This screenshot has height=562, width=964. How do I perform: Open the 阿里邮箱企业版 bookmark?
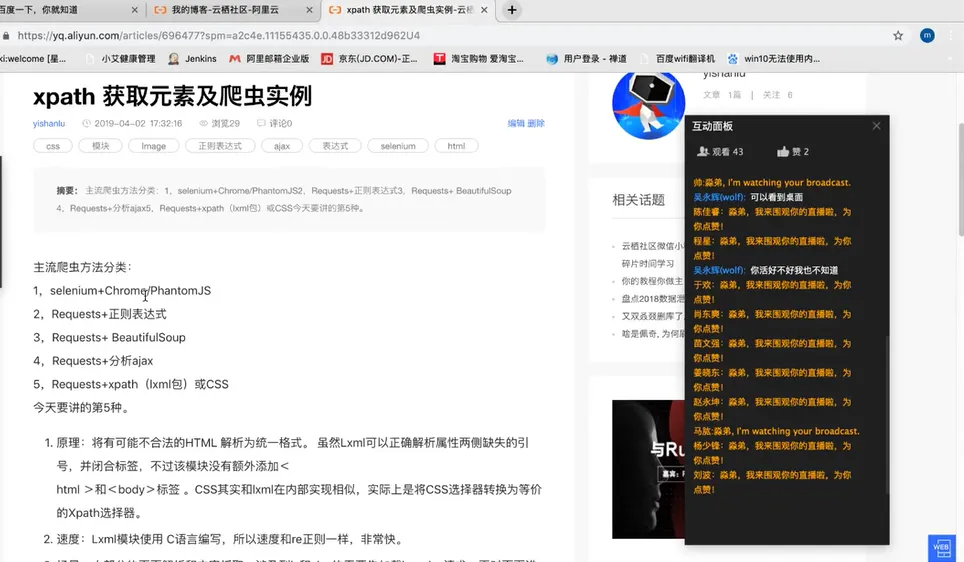click(269, 59)
